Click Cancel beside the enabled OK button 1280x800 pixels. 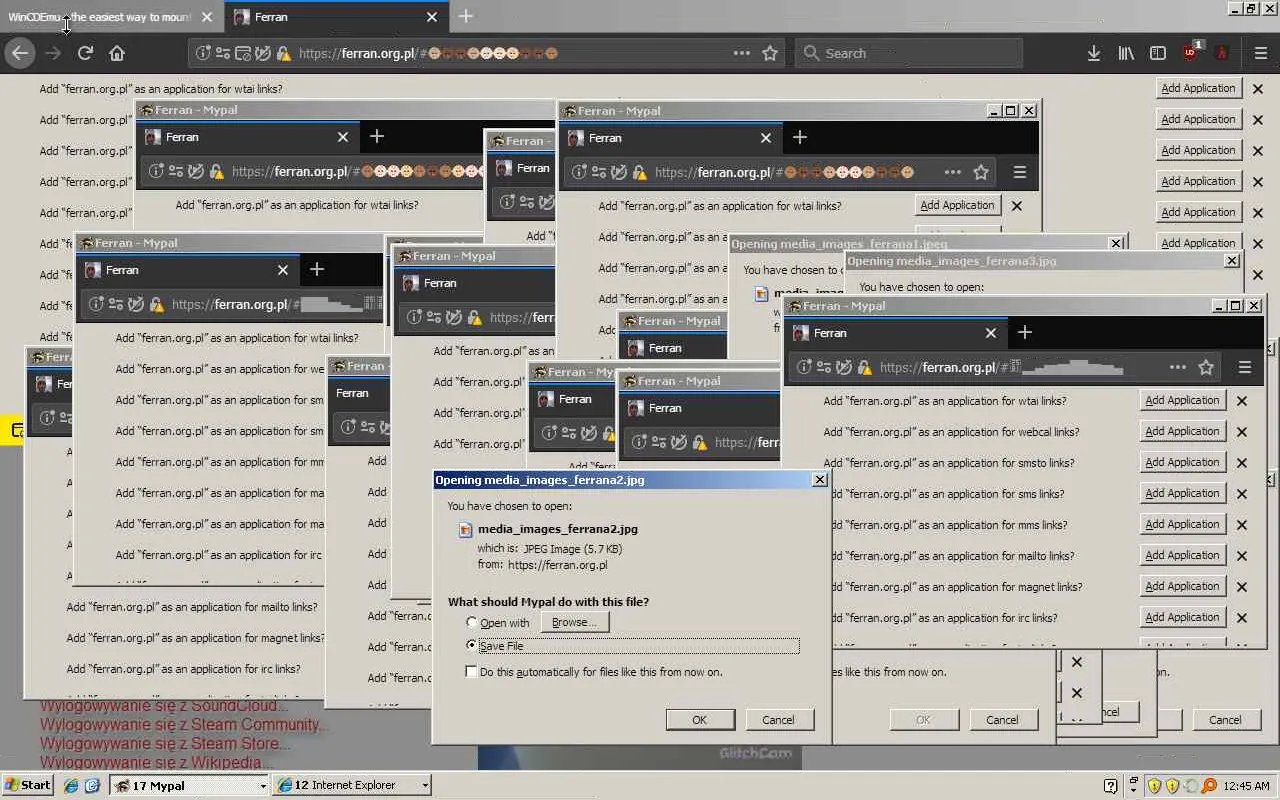pyautogui.click(x=778, y=720)
